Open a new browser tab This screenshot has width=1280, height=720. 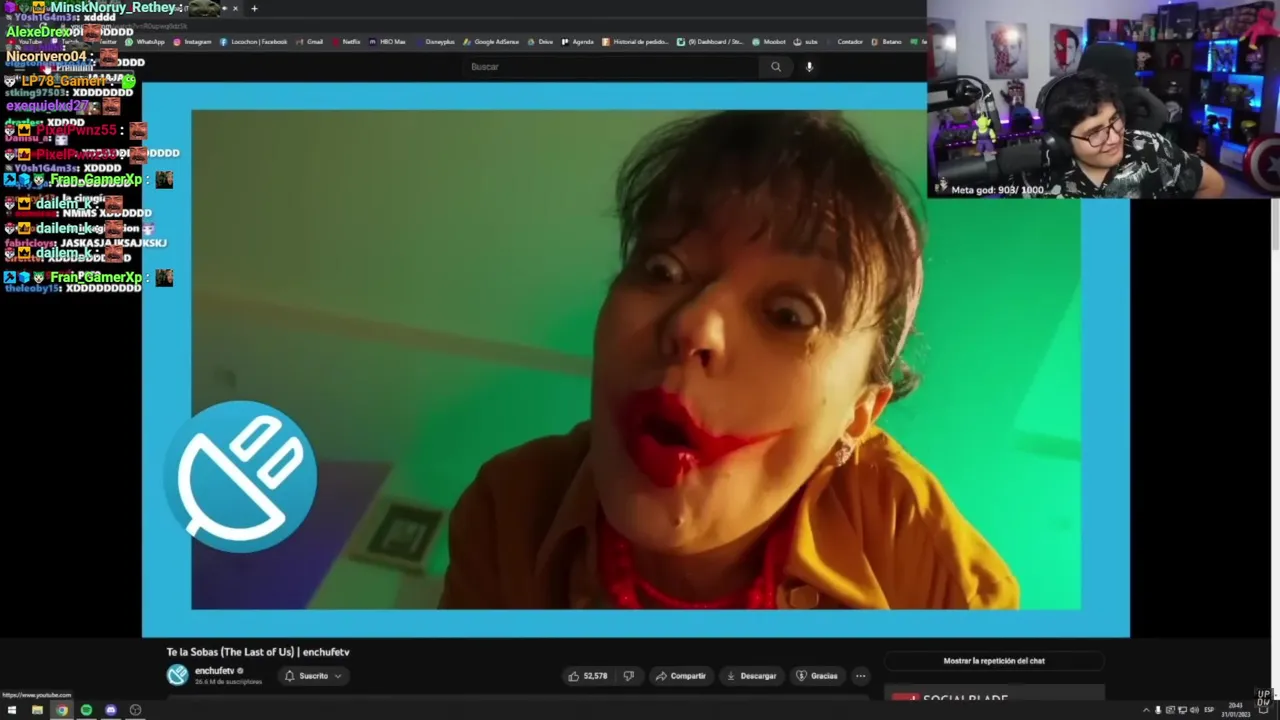pyautogui.click(x=254, y=8)
